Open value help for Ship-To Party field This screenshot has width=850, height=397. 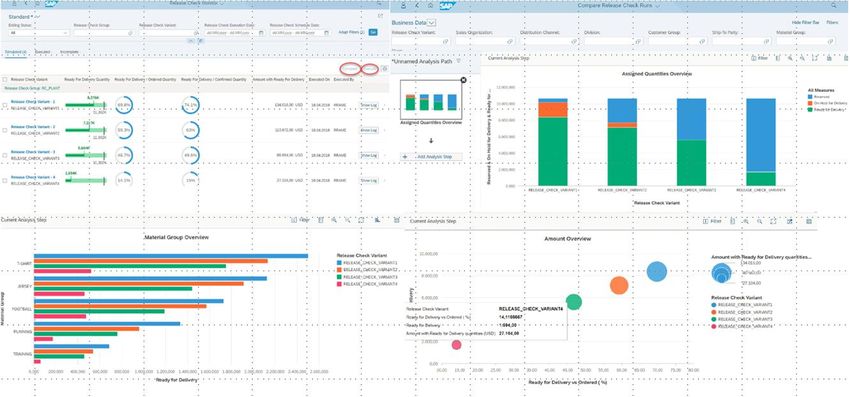pos(766,41)
